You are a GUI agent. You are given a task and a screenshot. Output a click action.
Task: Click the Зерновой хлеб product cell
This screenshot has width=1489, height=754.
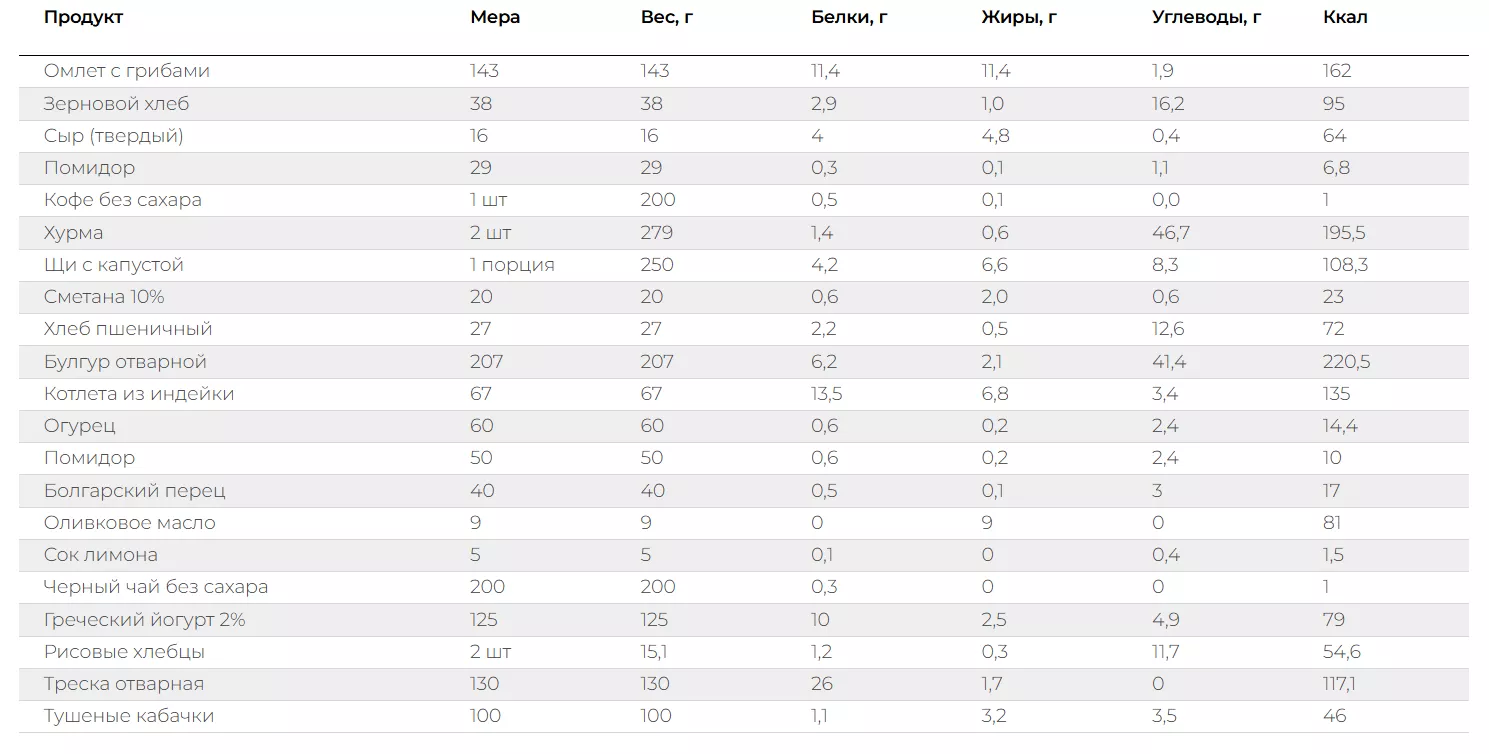(x=116, y=104)
